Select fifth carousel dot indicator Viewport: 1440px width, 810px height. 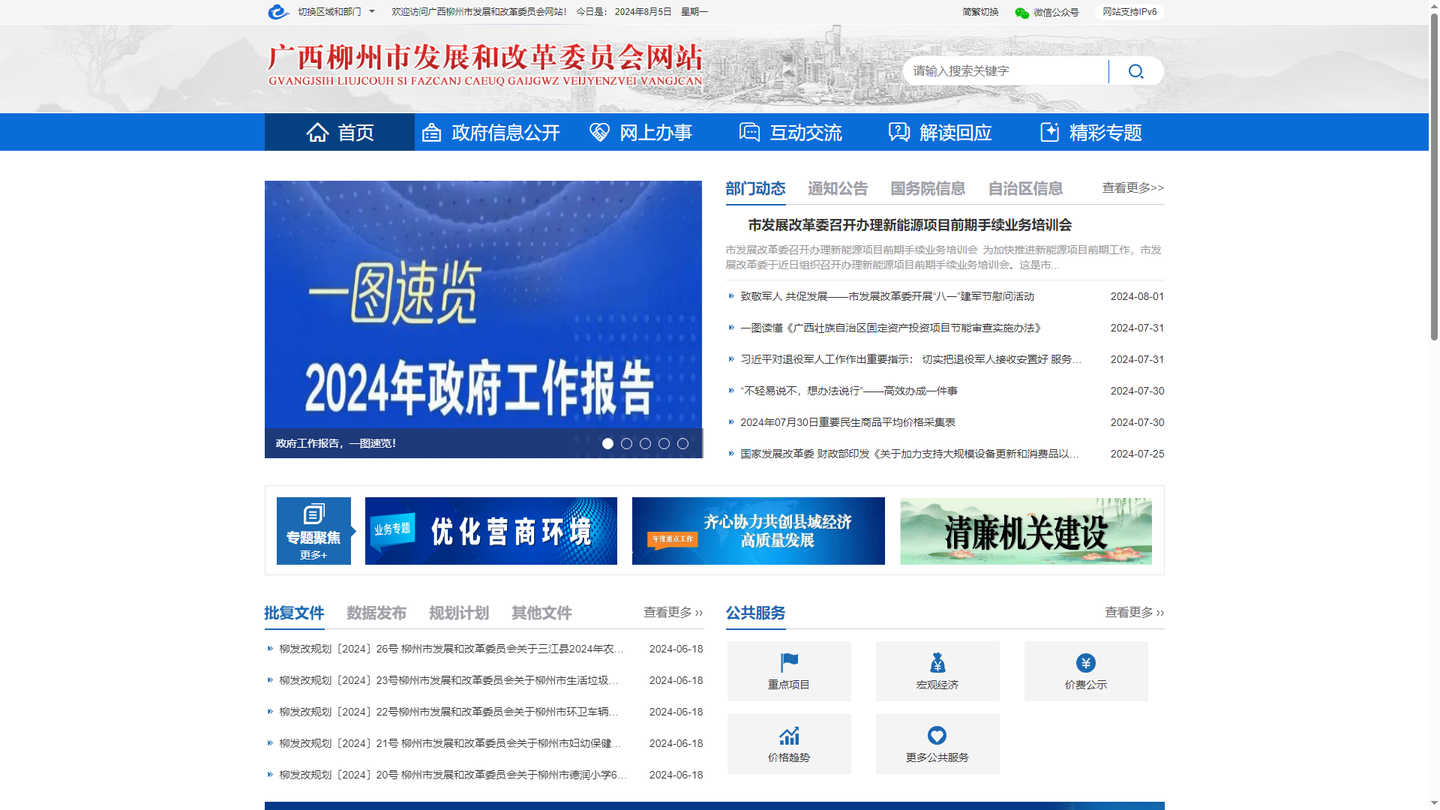pos(683,443)
